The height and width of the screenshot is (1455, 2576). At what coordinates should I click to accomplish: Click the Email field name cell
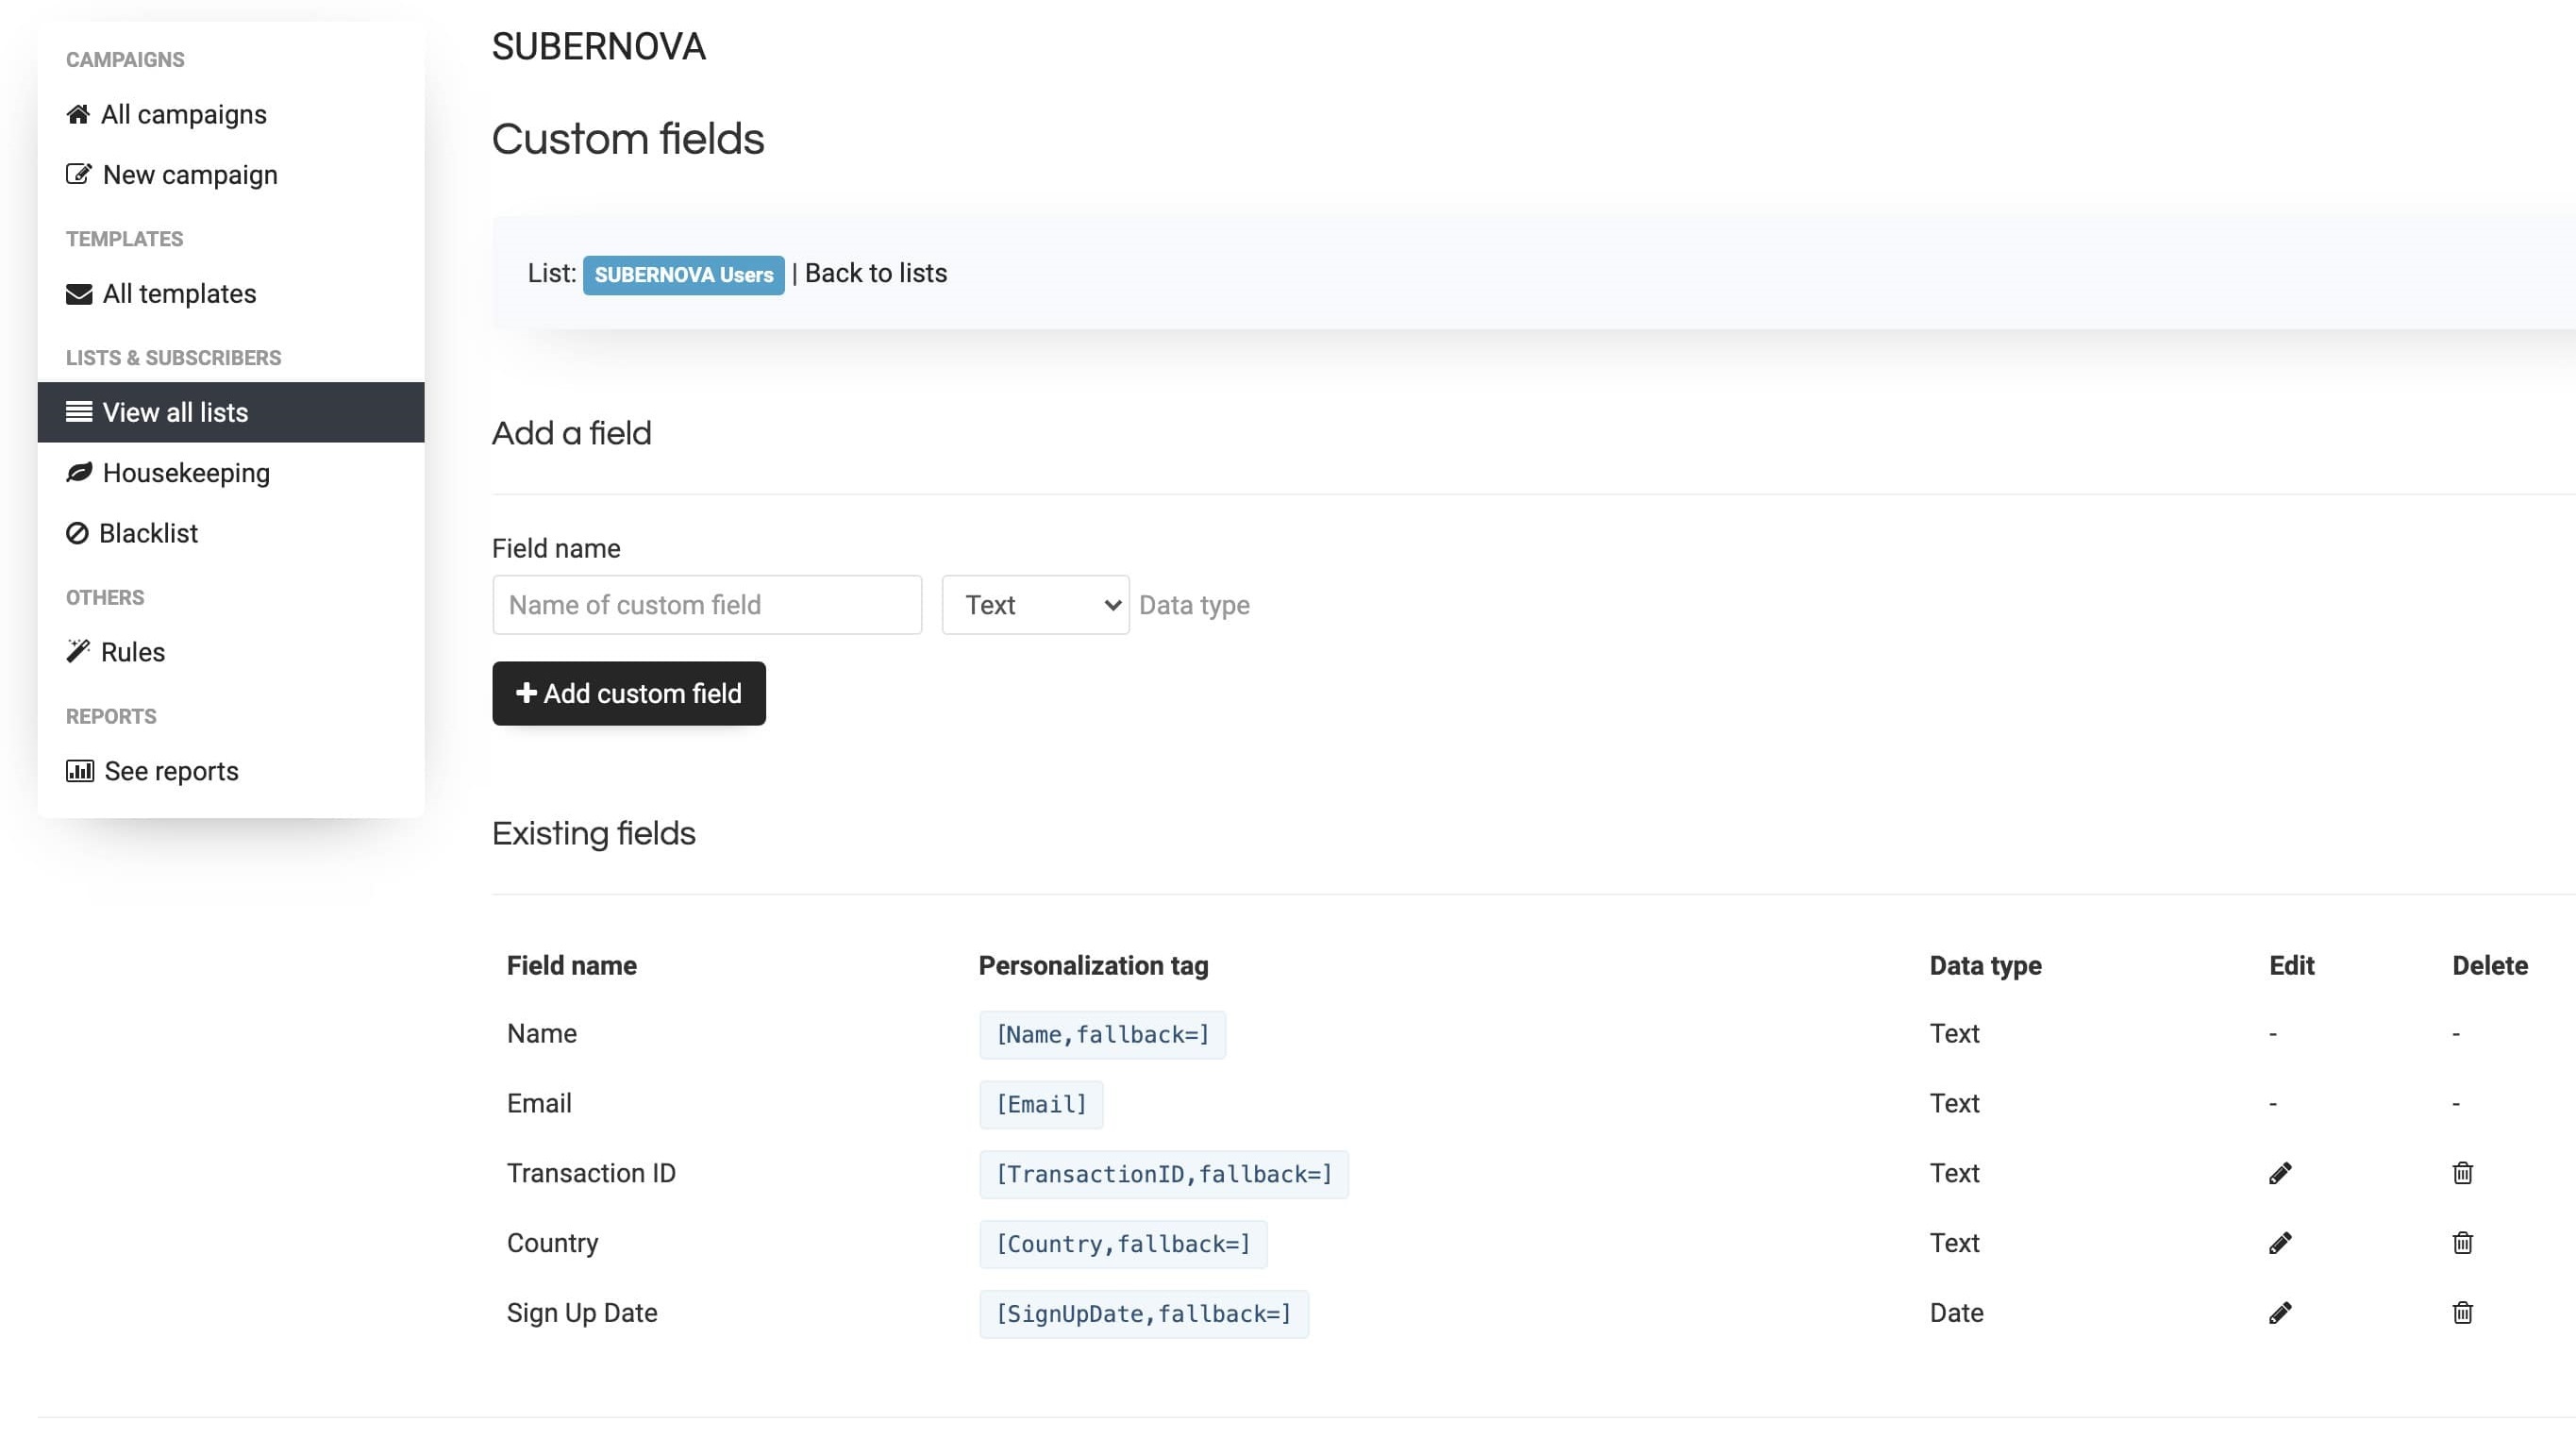[x=539, y=1103]
